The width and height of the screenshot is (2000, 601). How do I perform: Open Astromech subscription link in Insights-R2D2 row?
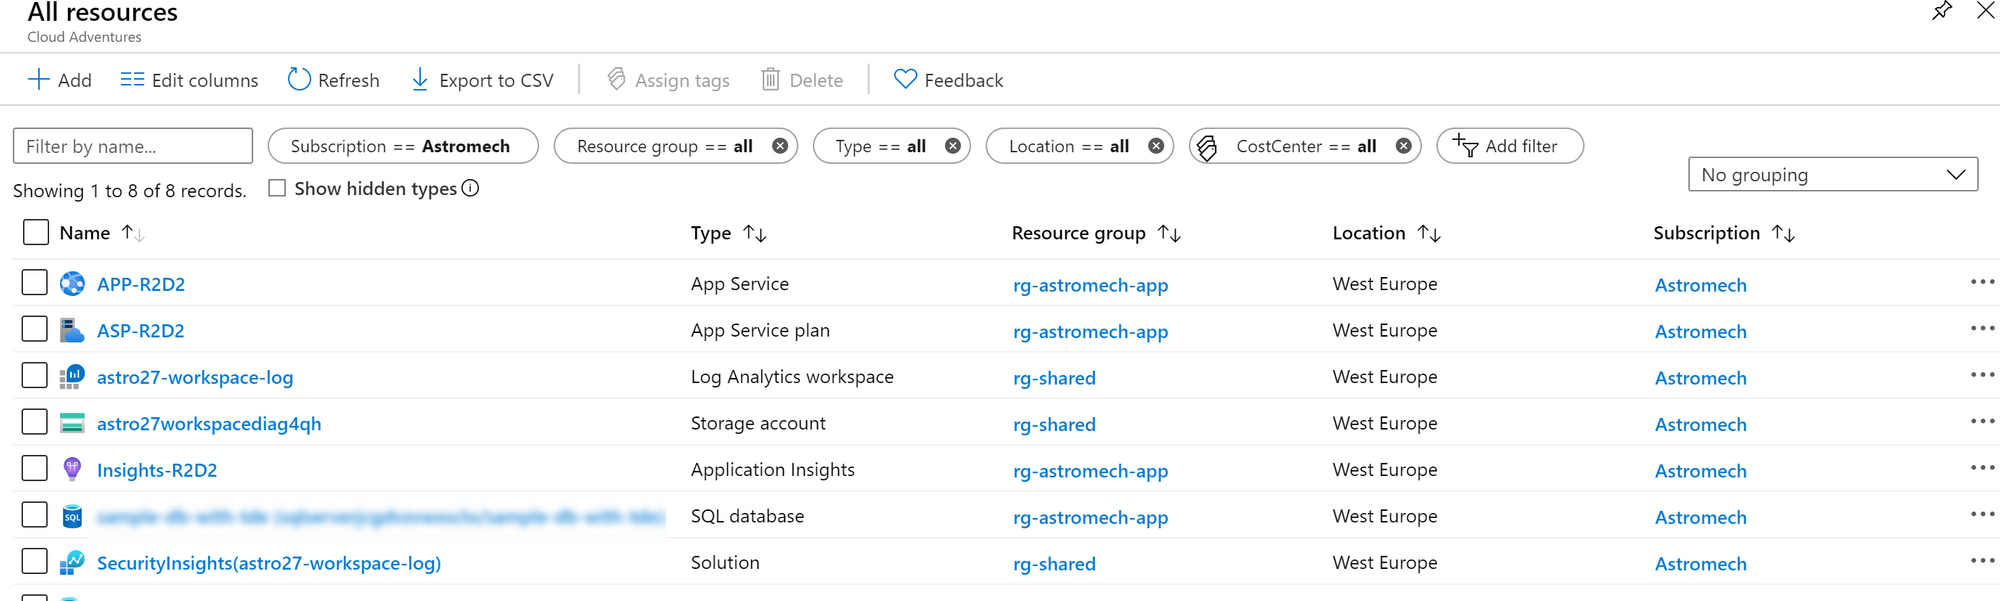[1700, 471]
